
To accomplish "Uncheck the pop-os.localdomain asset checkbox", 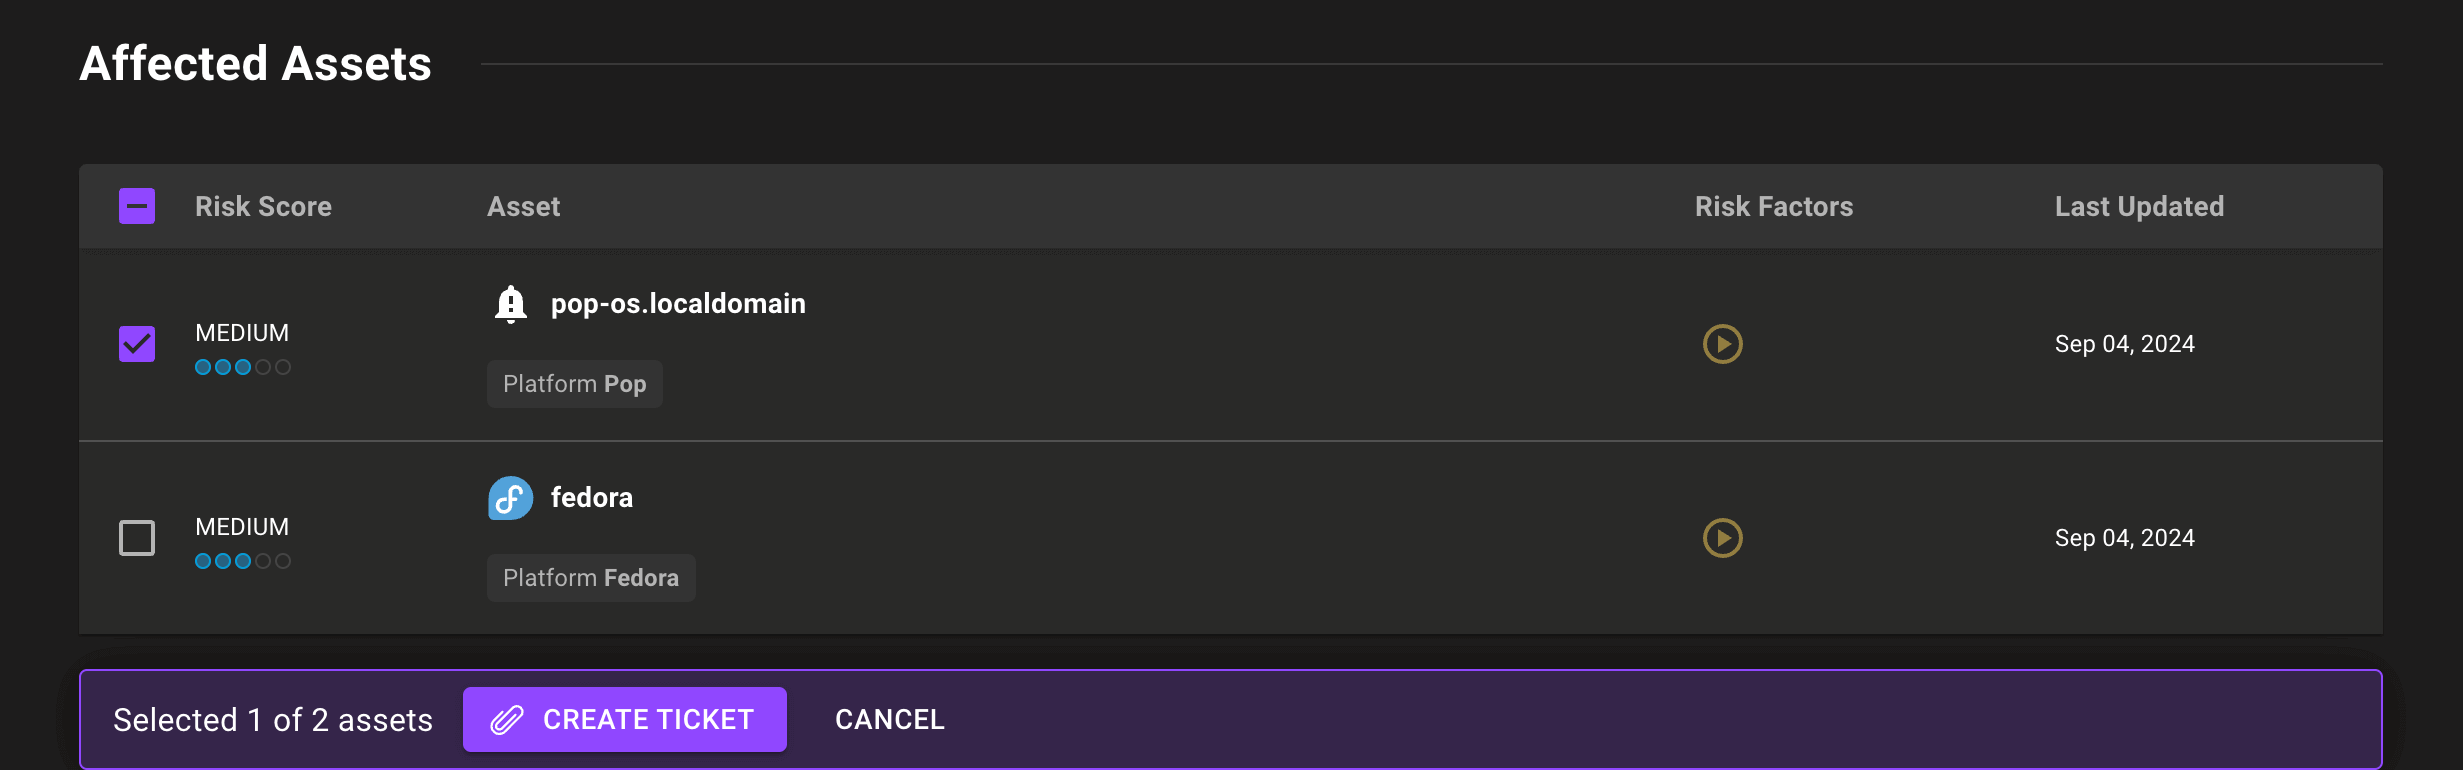I will point(137,344).
